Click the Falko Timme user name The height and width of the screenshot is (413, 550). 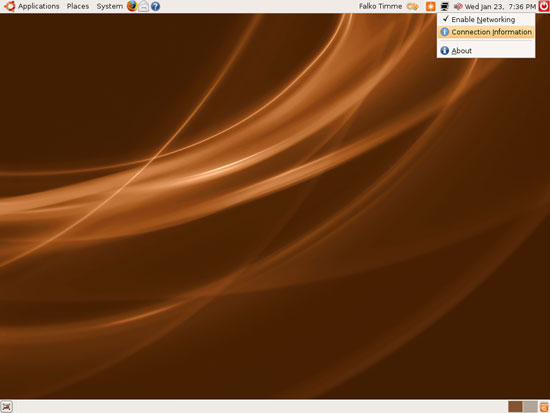click(380, 6)
